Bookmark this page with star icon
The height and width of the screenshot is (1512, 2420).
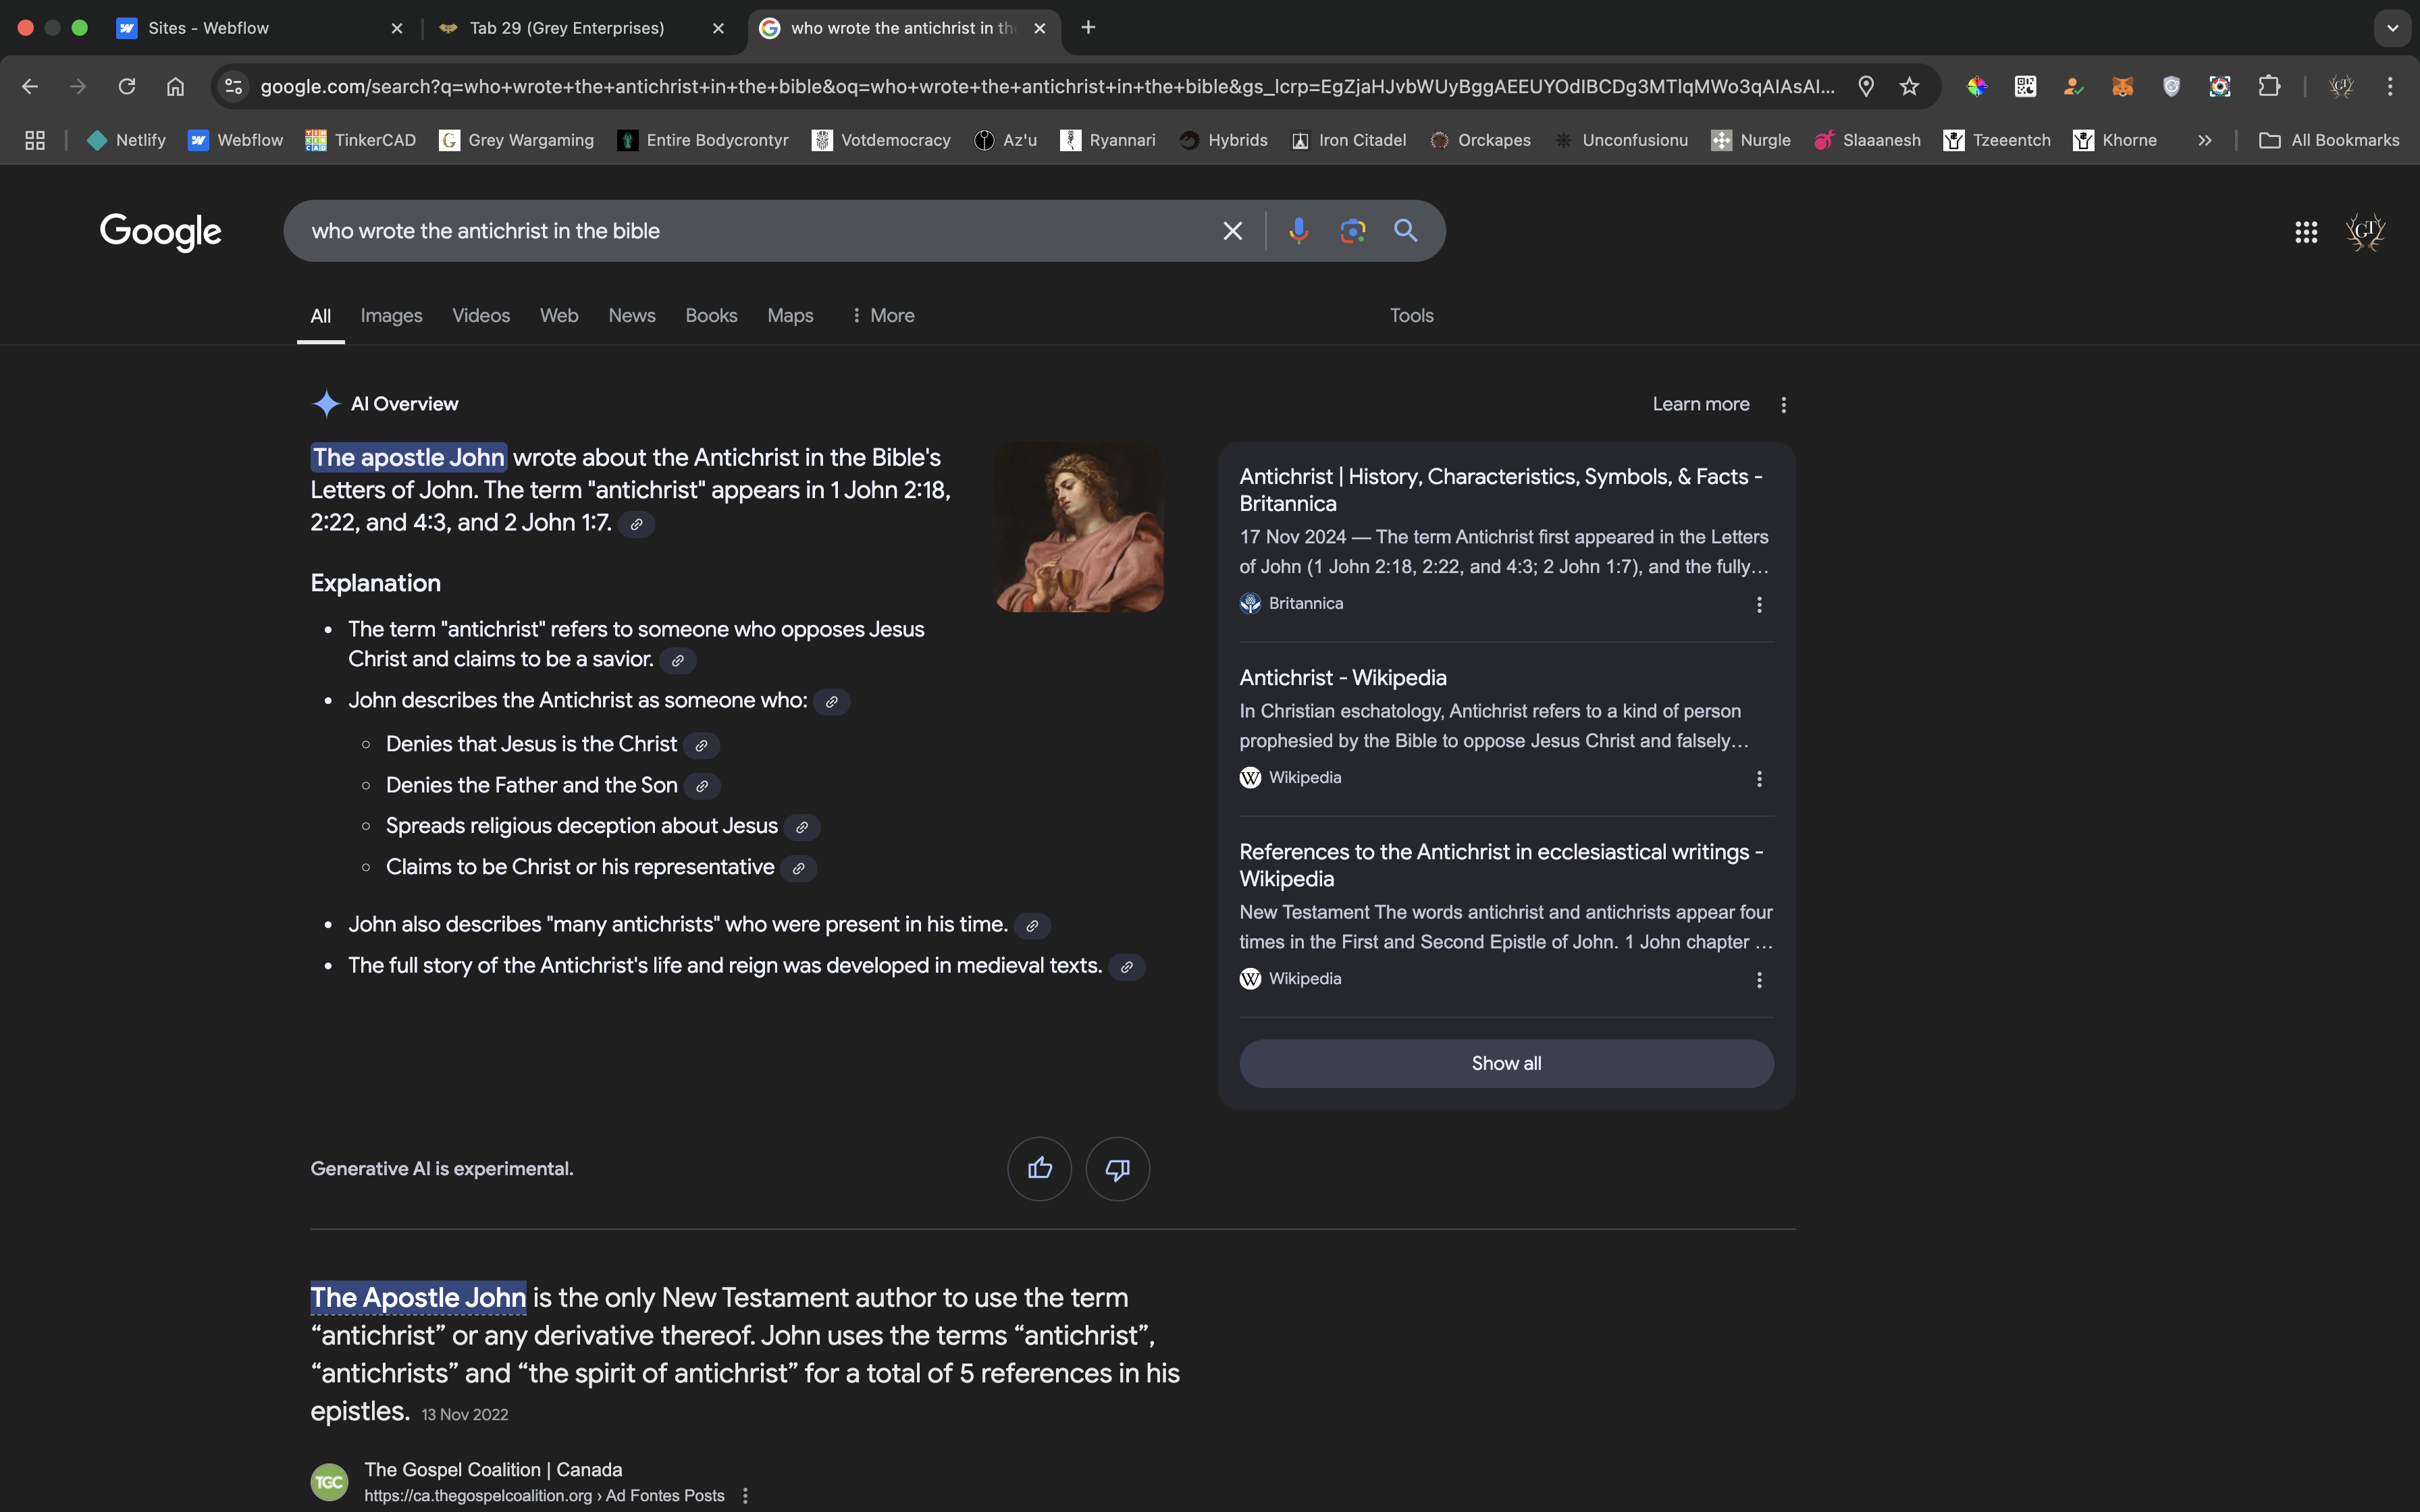point(1910,87)
